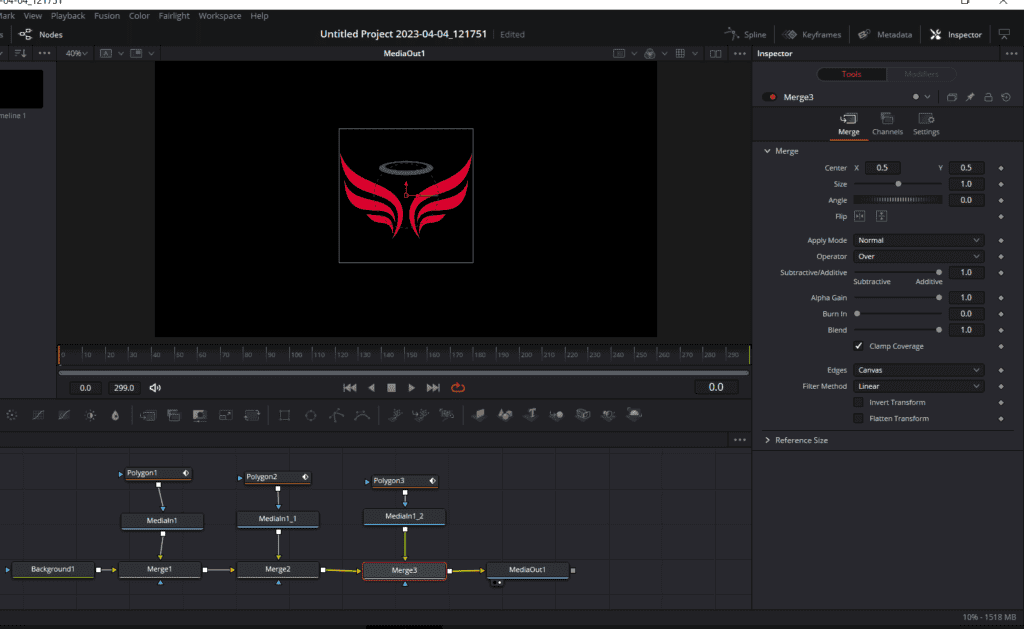The height and width of the screenshot is (629, 1024).
Task: Add a pRender particle node
Action: coord(447,415)
